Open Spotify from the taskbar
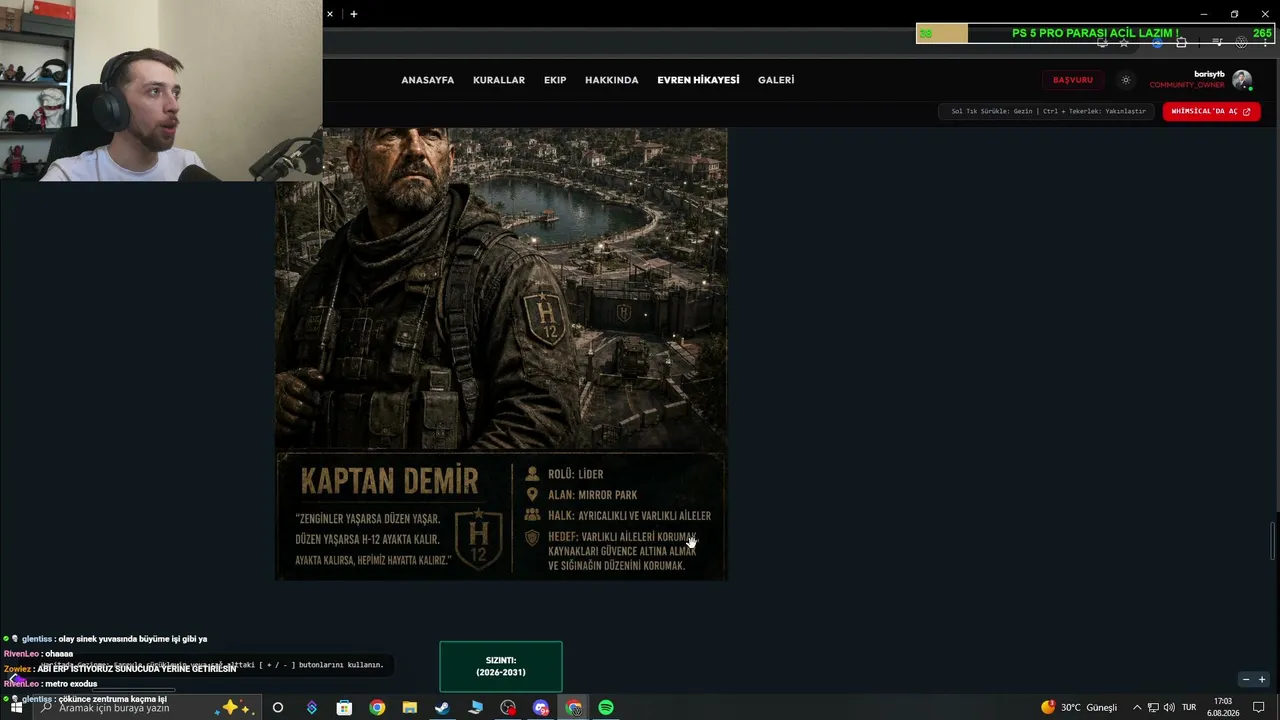Viewport: 1280px width, 720px height. click(x=606, y=707)
